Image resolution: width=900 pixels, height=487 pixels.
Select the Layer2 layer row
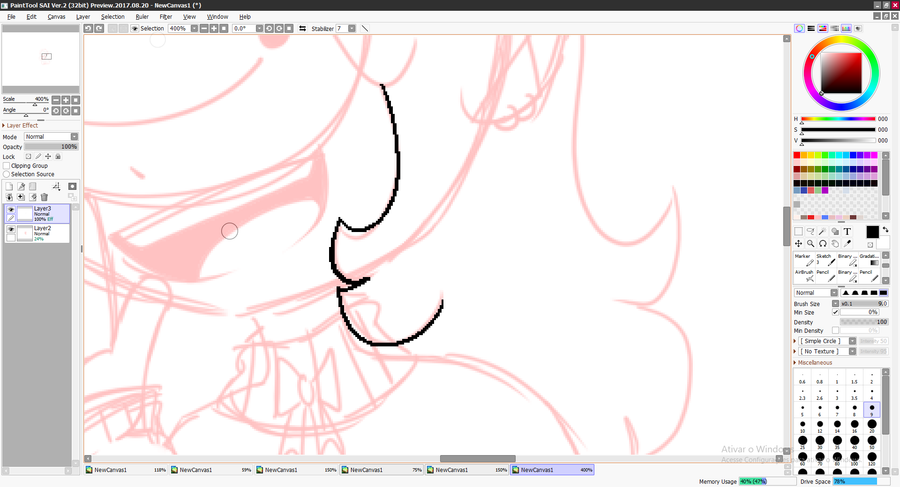tap(37, 233)
